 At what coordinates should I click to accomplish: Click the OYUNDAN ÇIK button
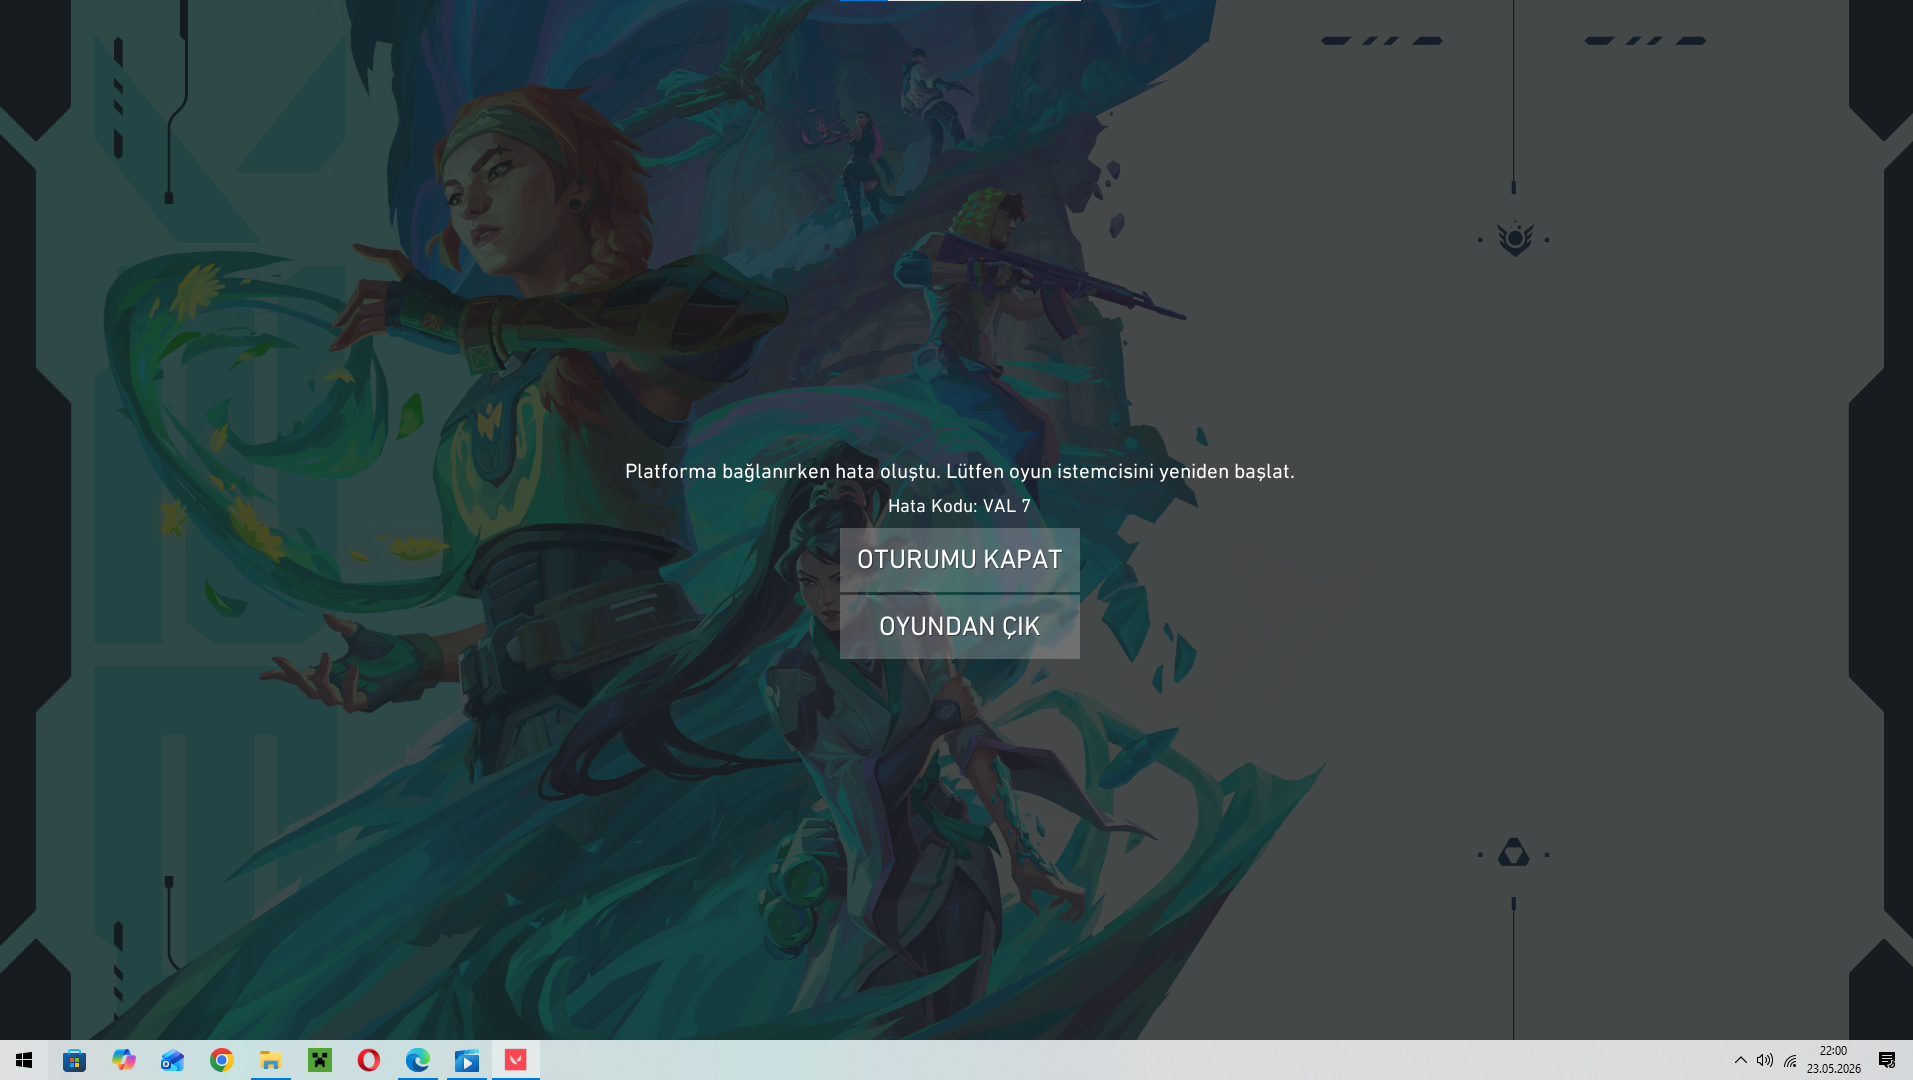(960, 627)
